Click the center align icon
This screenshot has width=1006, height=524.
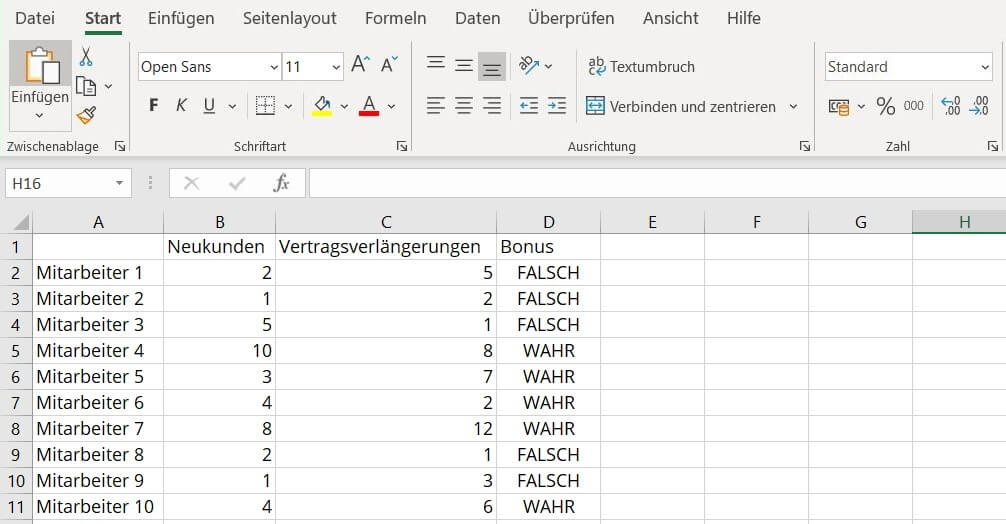(463, 105)
